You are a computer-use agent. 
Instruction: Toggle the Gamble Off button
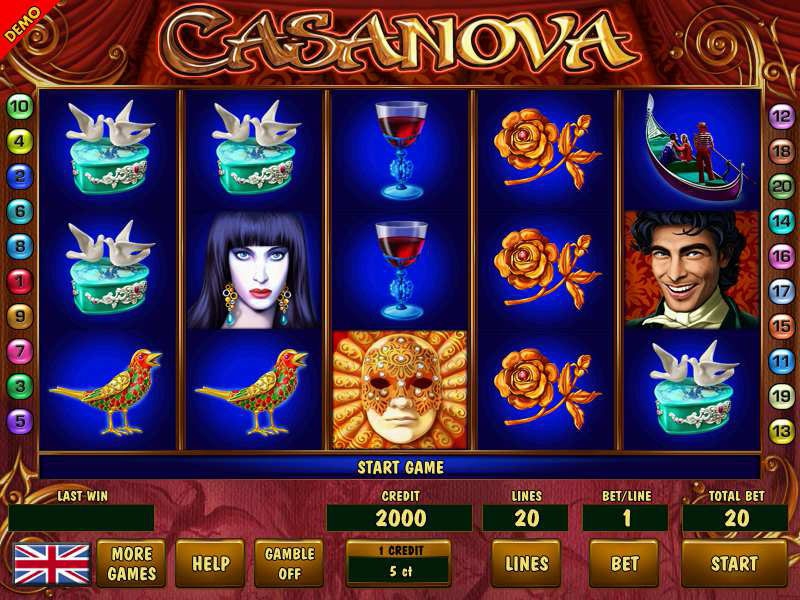tap(289, 563)
